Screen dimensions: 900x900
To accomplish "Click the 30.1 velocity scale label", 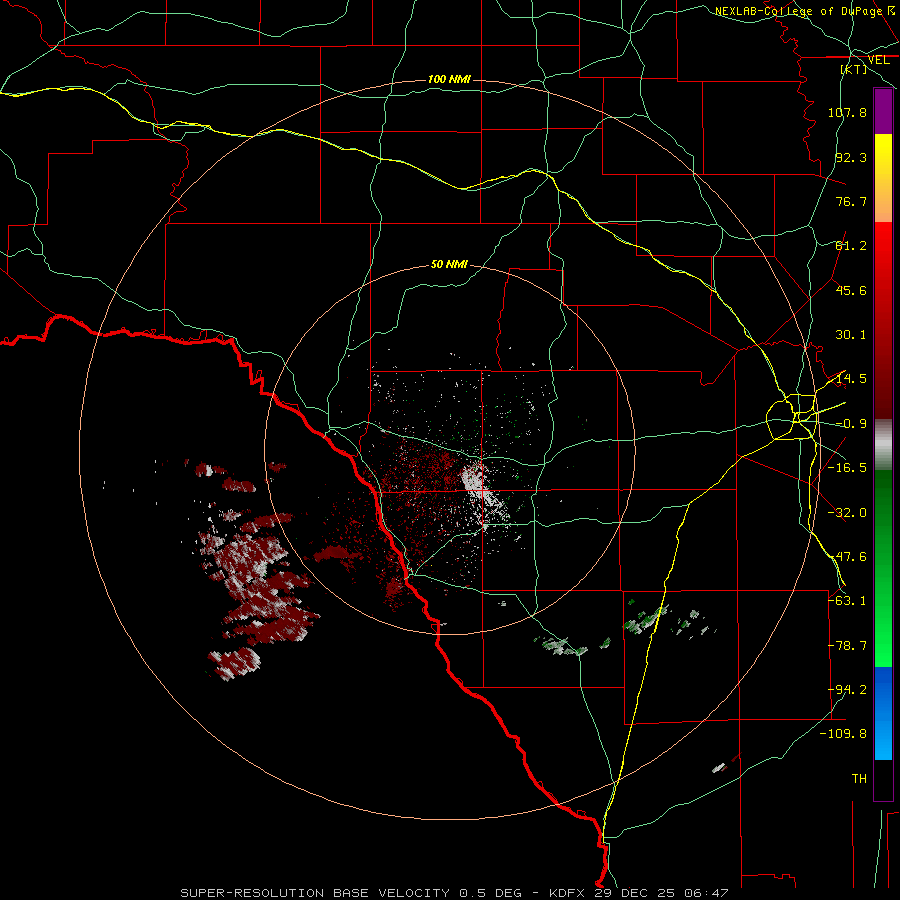I will (x=851, y=335).
